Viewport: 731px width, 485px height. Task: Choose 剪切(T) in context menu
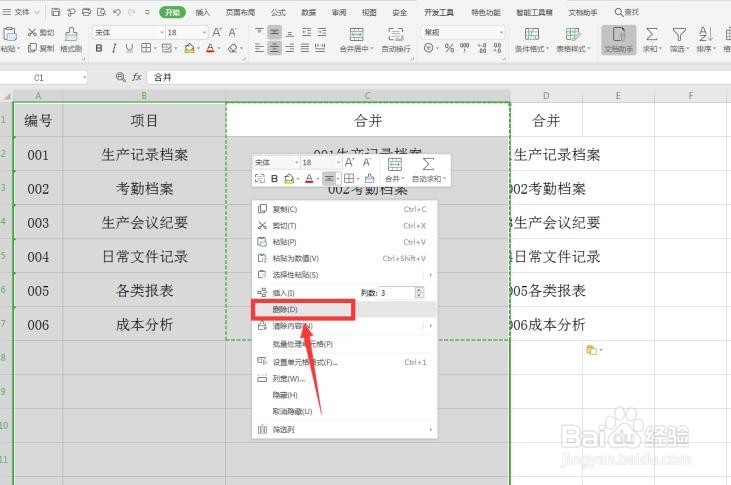point(344,225)
